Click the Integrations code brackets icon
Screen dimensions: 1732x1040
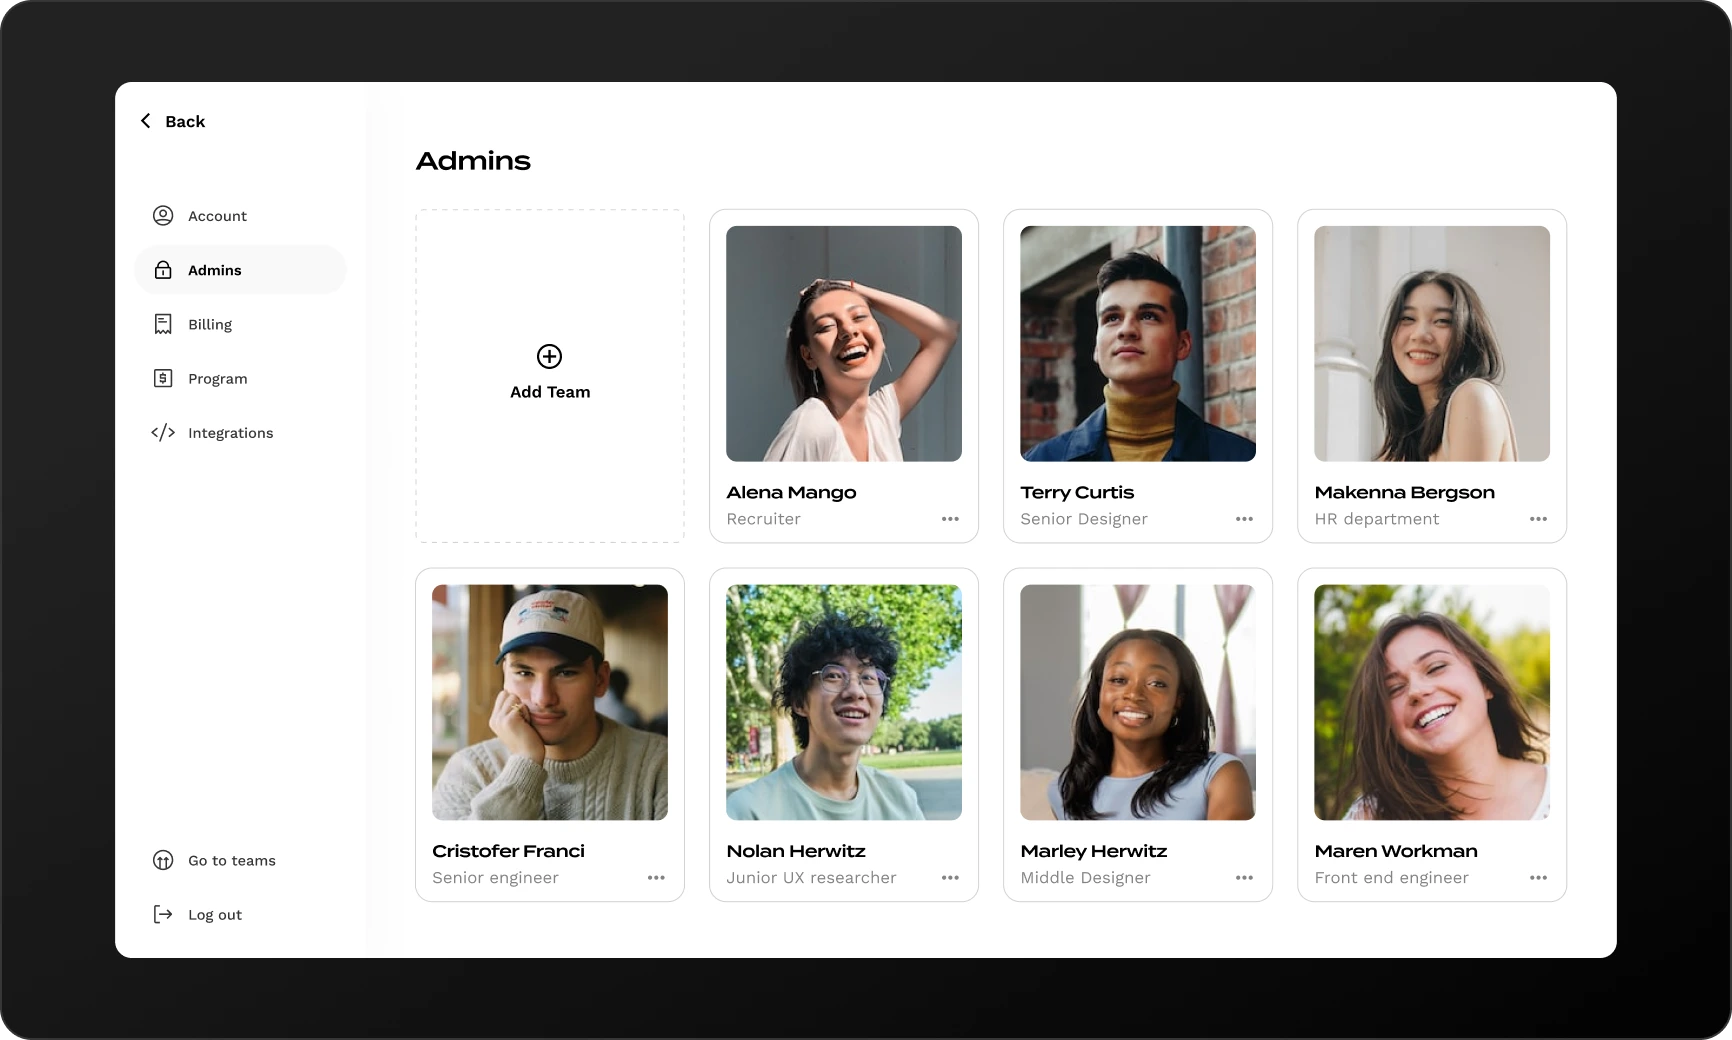[x=163, y=432]
